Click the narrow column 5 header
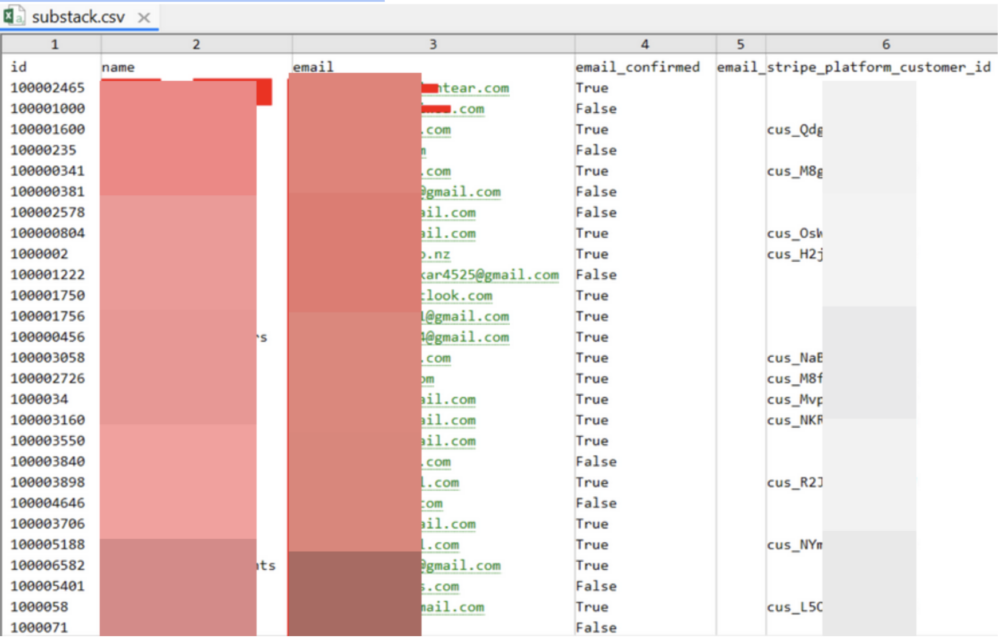The image size is (1000, 639). (740, 45)
